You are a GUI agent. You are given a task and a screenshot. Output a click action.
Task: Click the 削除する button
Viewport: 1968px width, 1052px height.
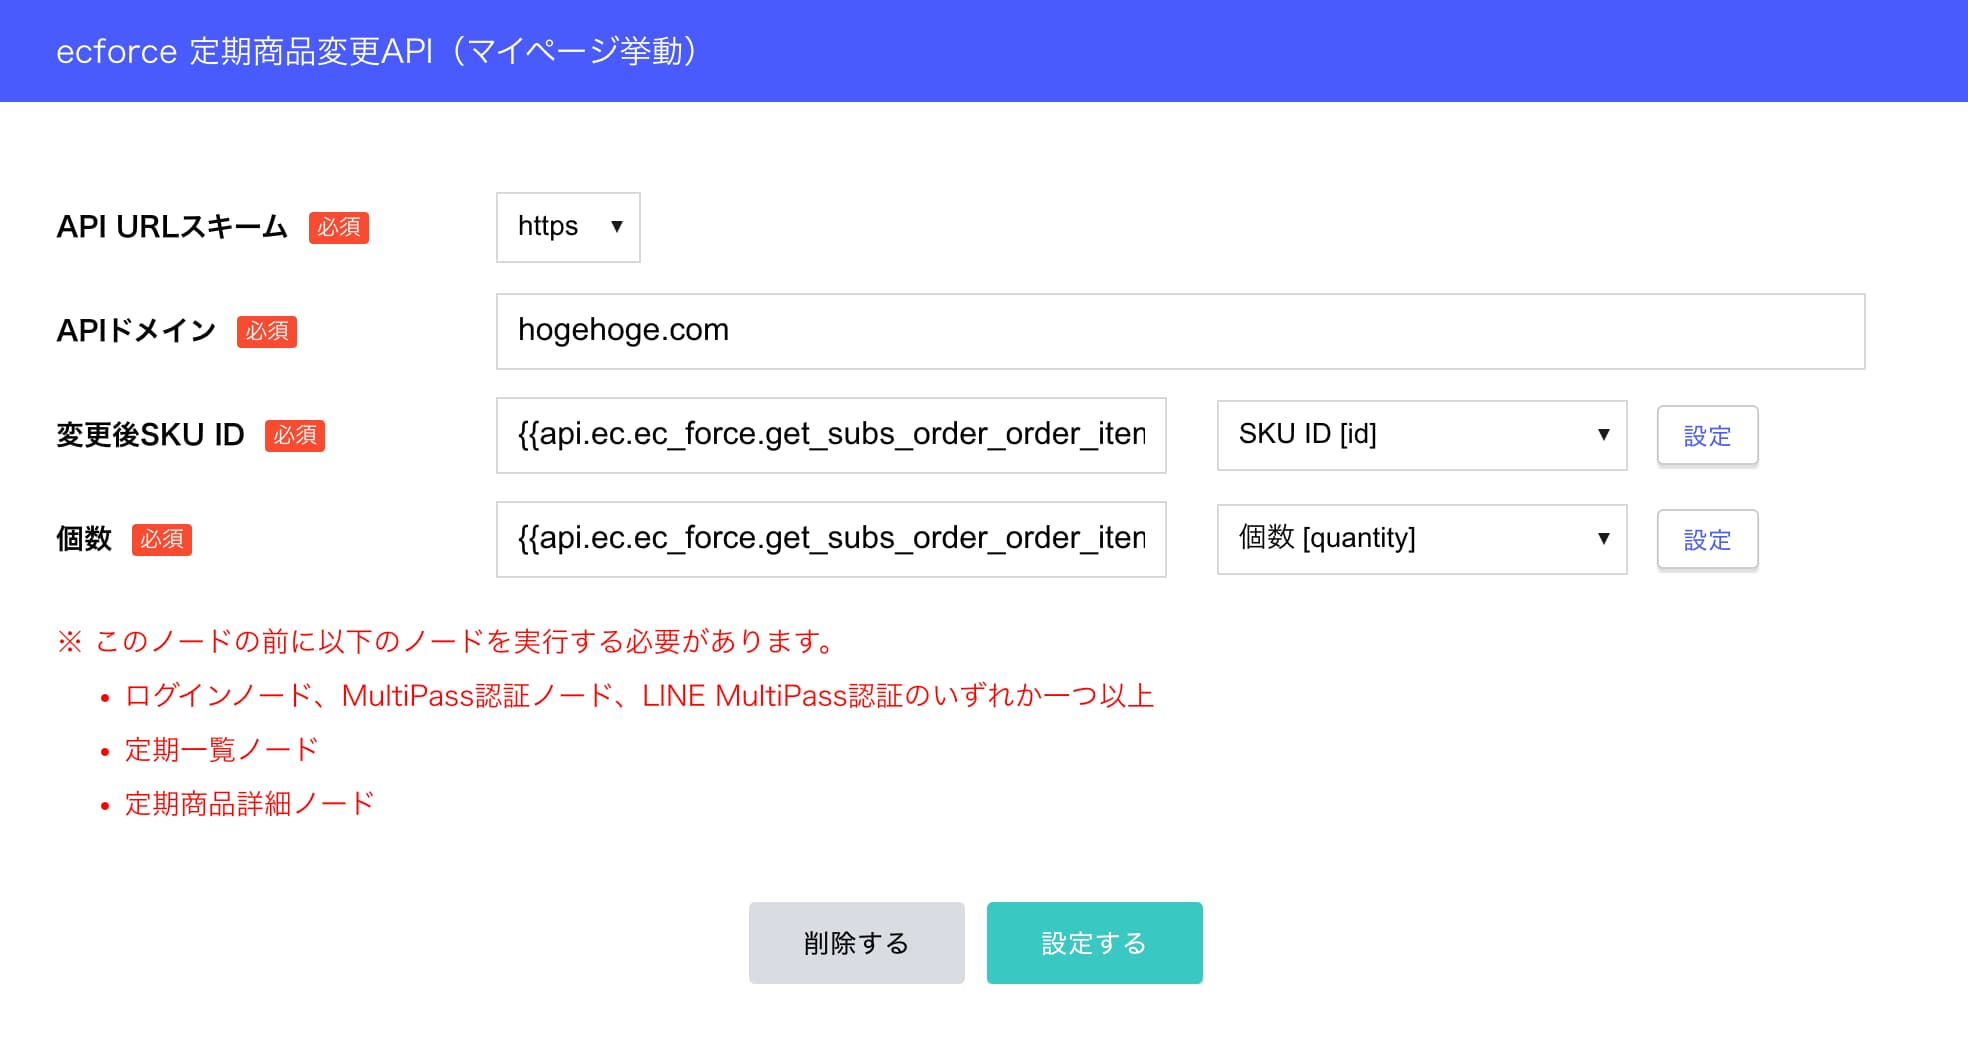point(856,943)
